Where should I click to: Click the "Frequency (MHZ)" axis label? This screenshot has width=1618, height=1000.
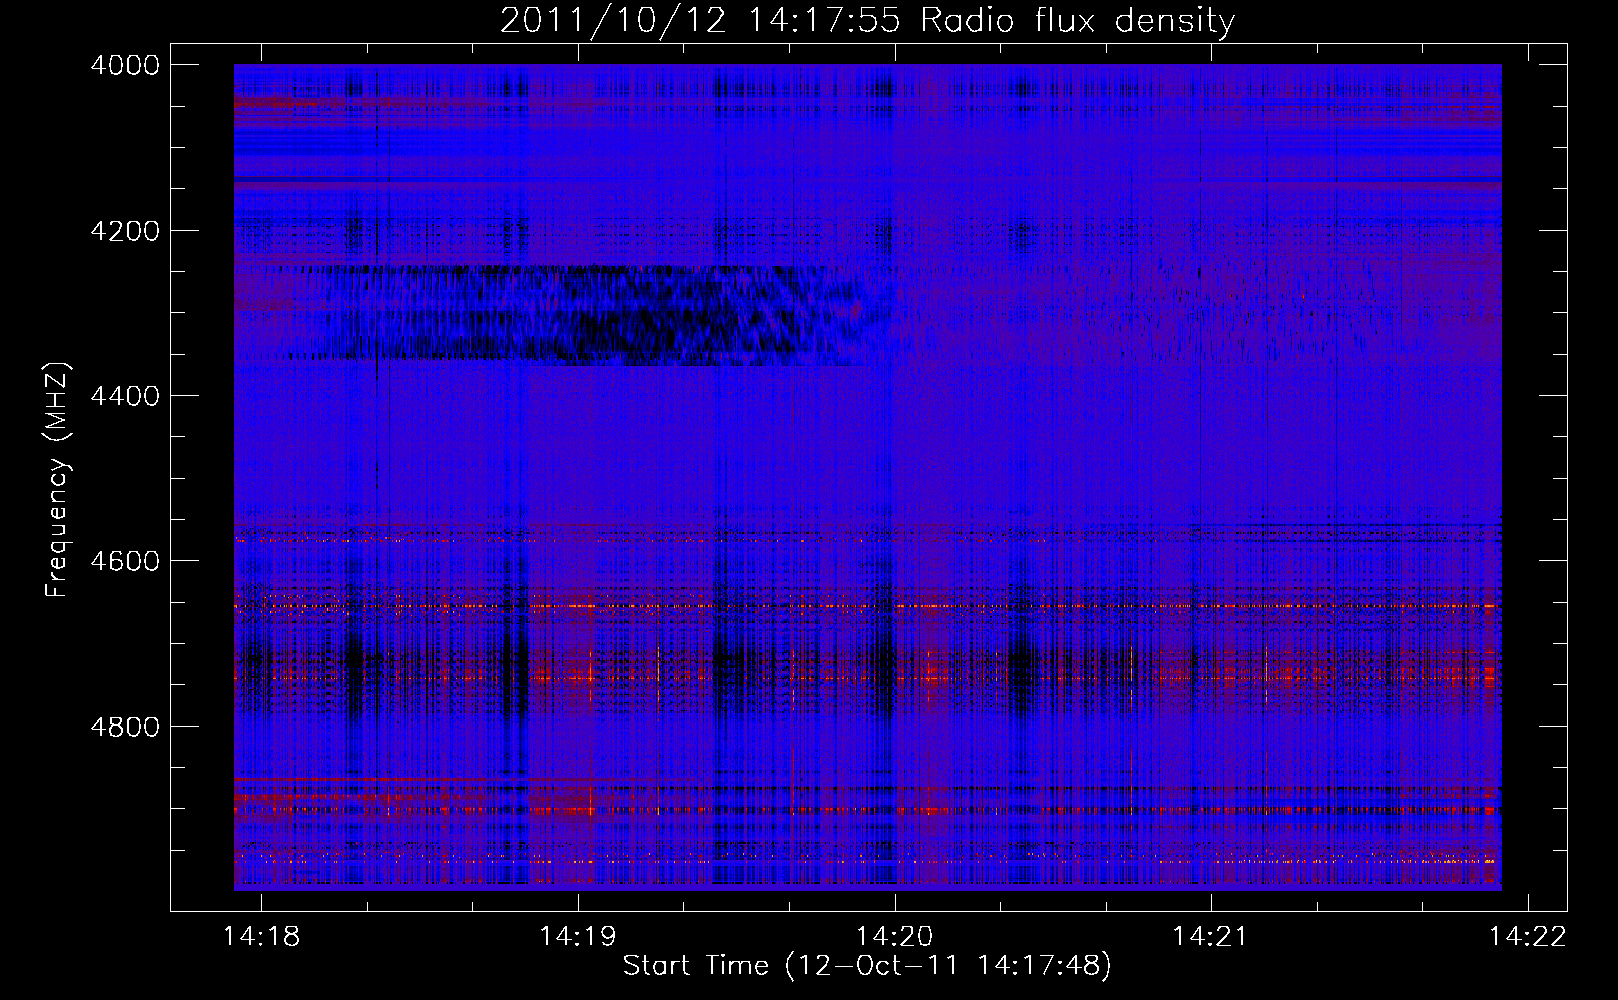click(57, 480)
